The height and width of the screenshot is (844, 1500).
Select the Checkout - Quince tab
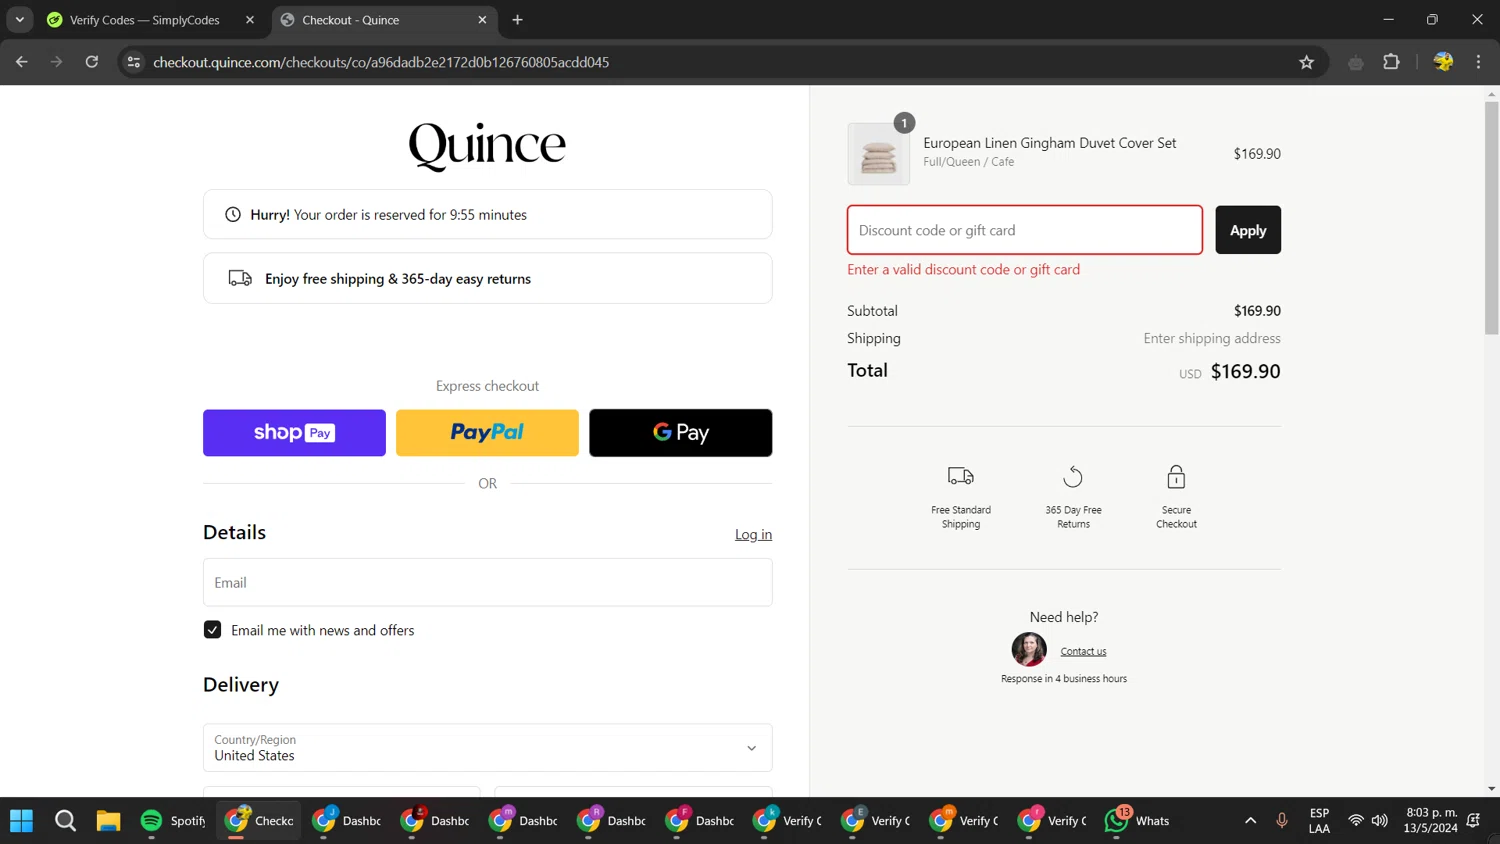[x=382, y=20]
